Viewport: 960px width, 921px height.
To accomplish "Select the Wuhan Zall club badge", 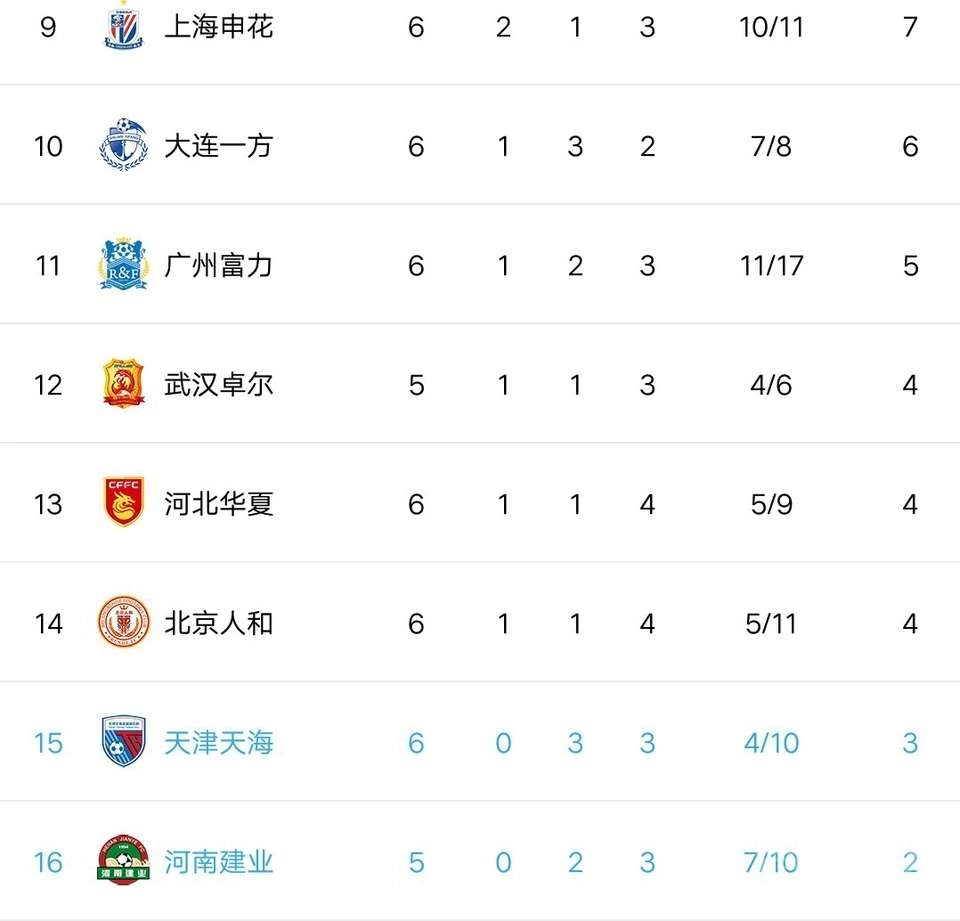I will [125, 384].
